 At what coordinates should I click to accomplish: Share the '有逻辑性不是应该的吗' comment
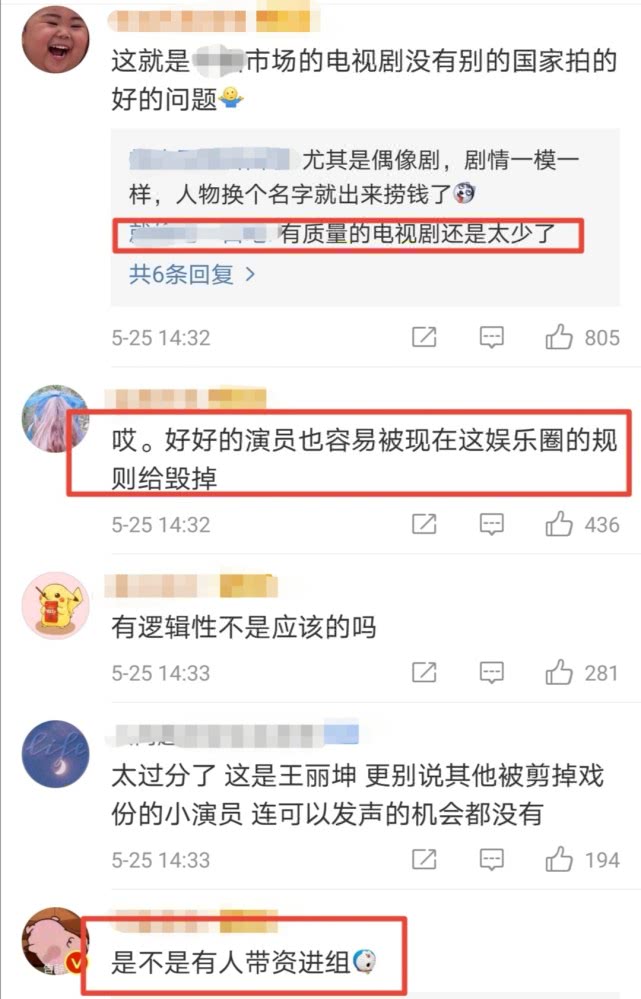pyautogui.click(x=424, y=673)
